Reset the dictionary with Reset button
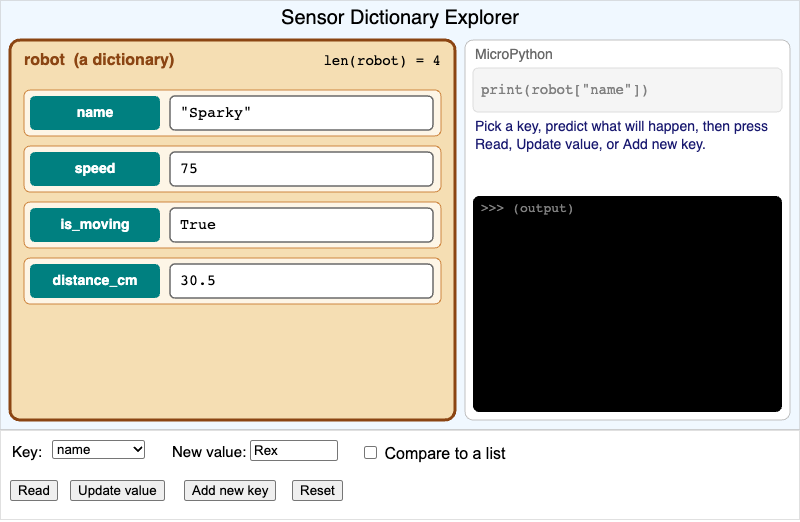 [317, 490]
